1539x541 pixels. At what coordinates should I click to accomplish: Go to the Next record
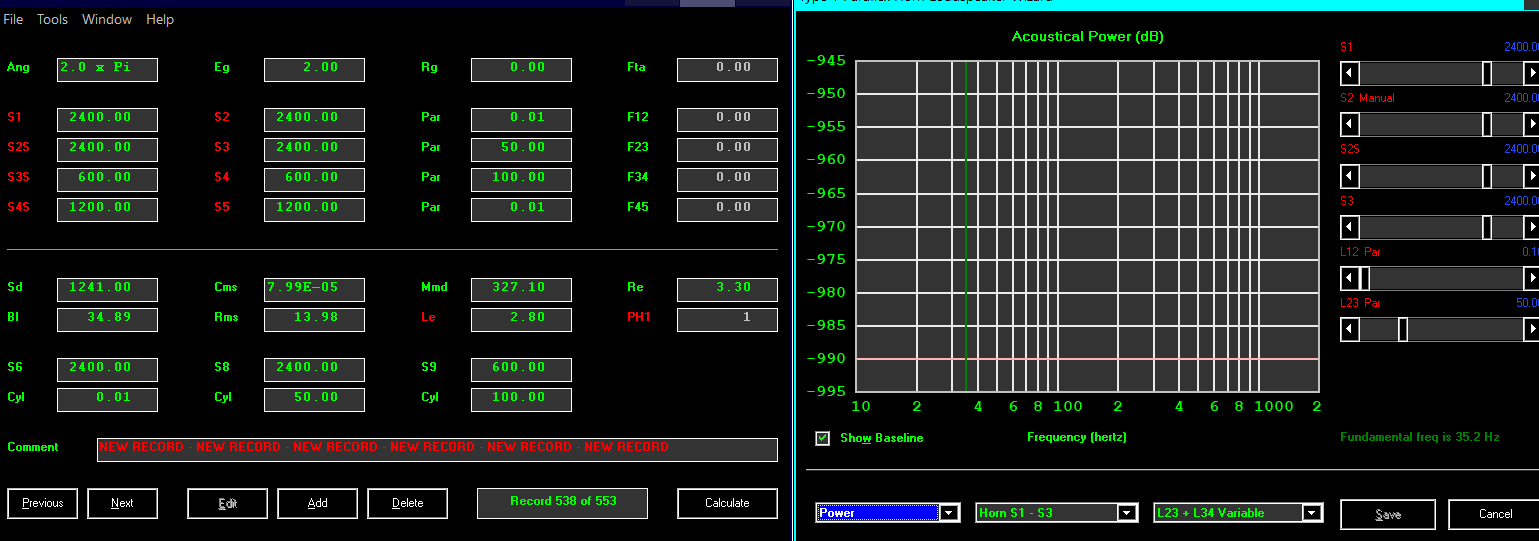pyautogui.click(x=123, y=503)
